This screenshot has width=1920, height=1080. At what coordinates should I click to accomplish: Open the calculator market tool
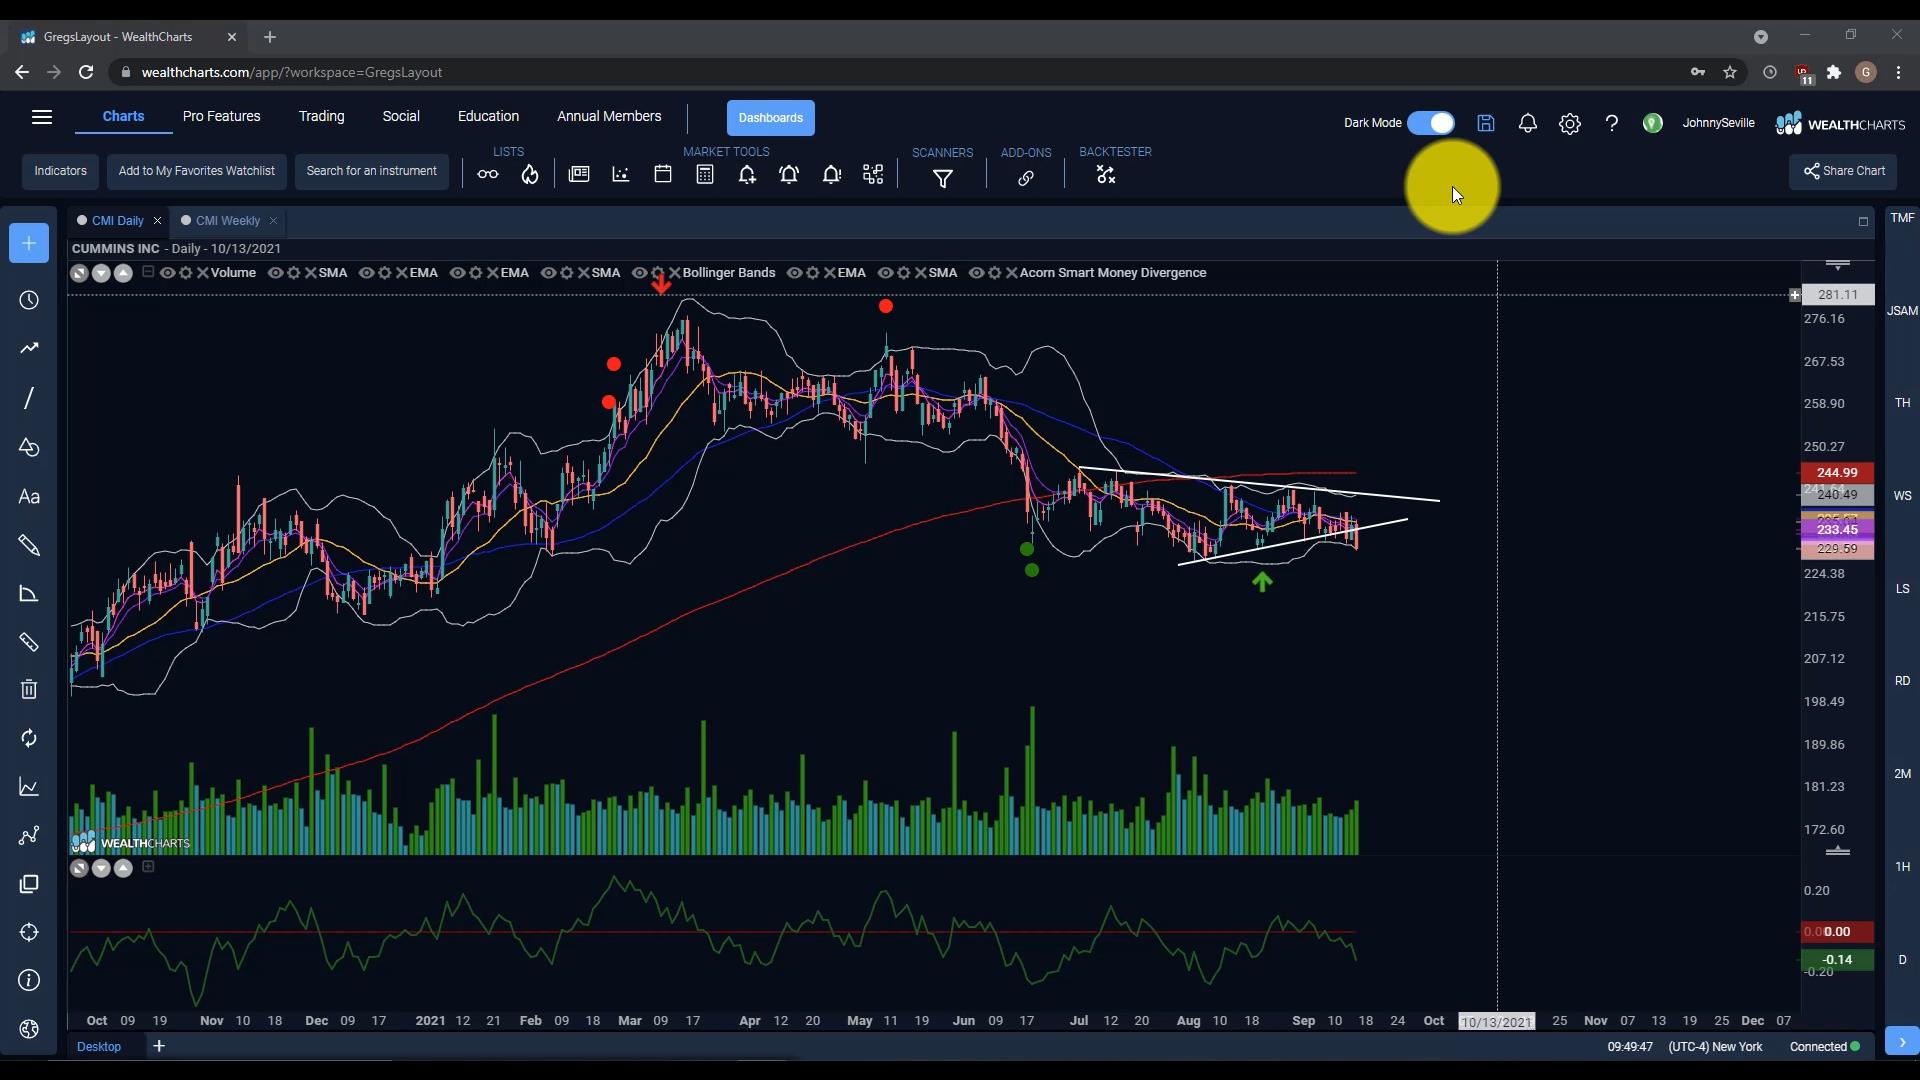(x=705, y=174)
